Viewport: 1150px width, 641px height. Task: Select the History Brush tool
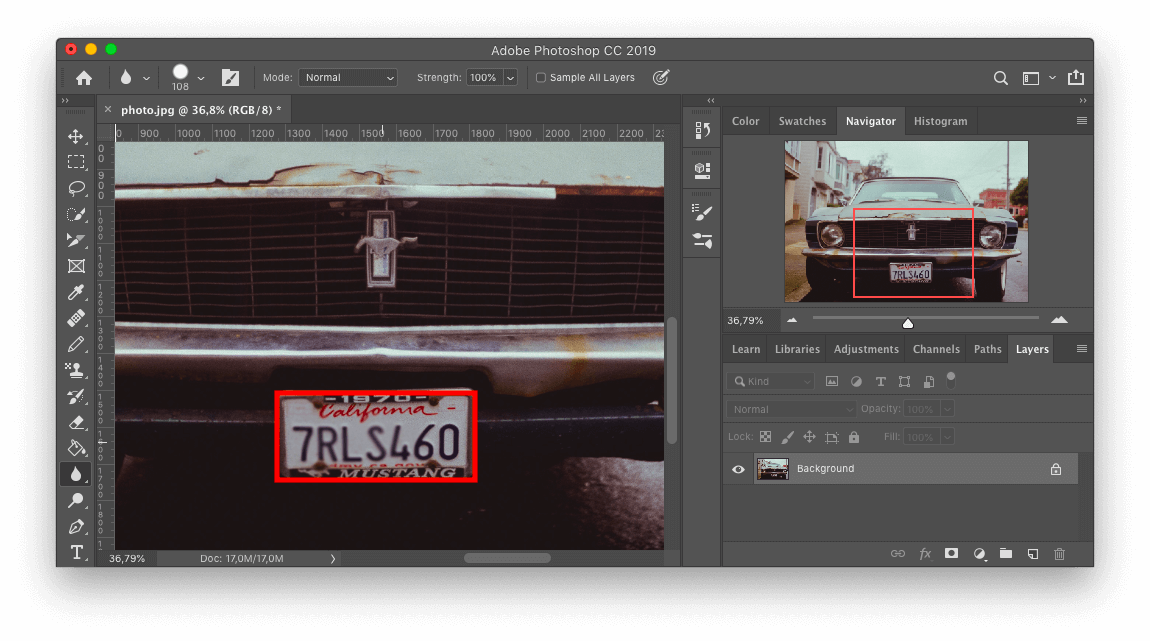pyautogui.click(x=76, y=396)
